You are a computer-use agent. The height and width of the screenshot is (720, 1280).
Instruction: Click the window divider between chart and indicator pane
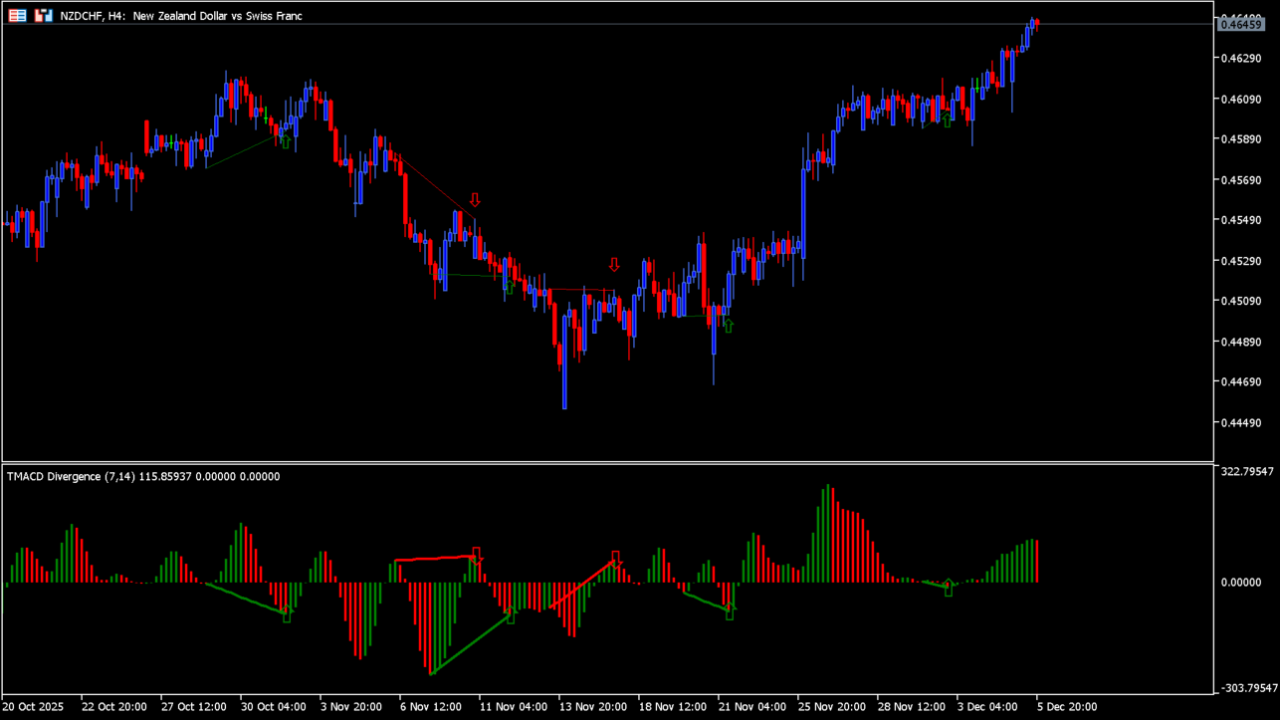tap(600, 463)
